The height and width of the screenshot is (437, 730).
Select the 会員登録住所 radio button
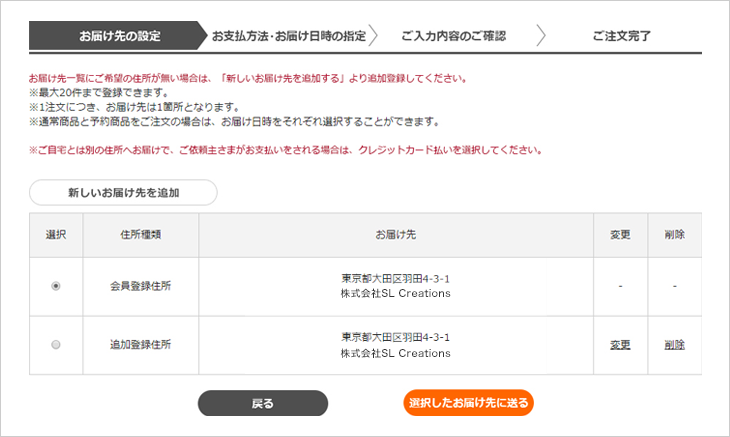55,286
